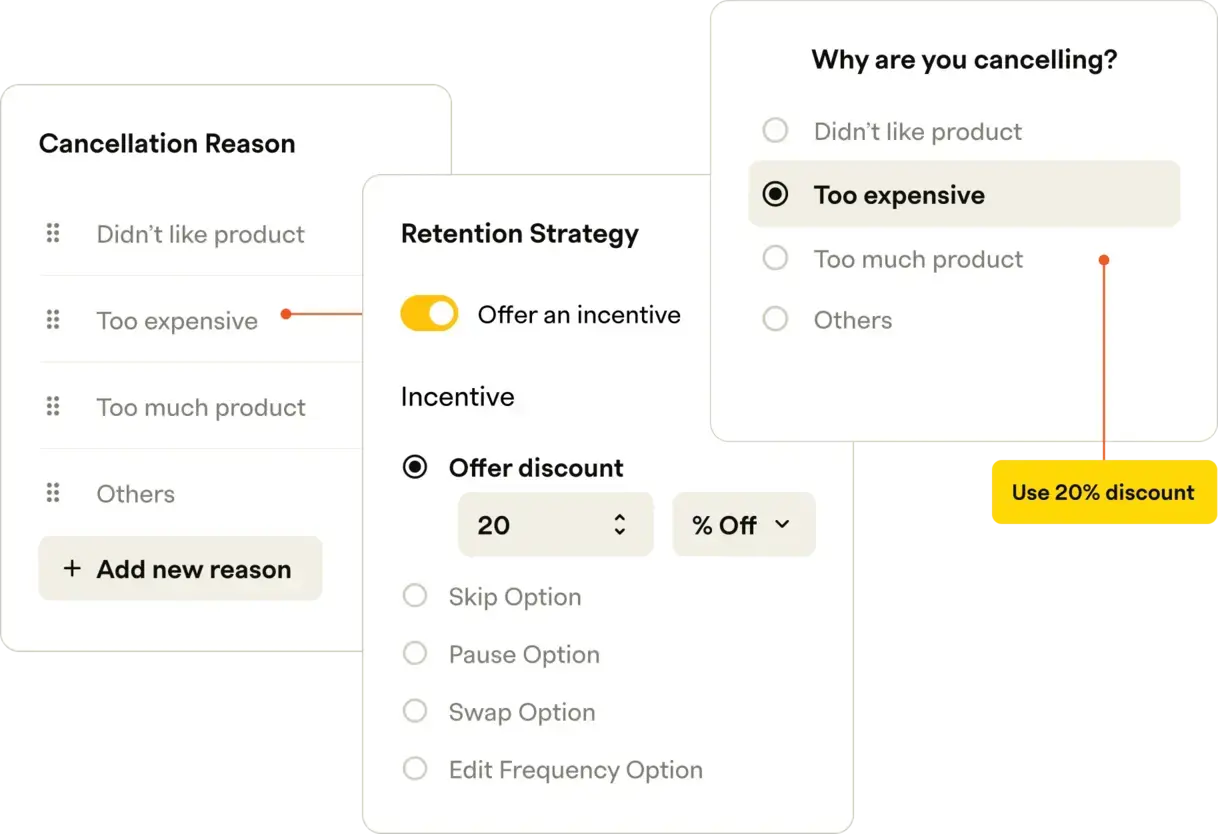1218x834 pixels.
Task: Select Others in the cancelling survey
Action: tap(775, 320)
